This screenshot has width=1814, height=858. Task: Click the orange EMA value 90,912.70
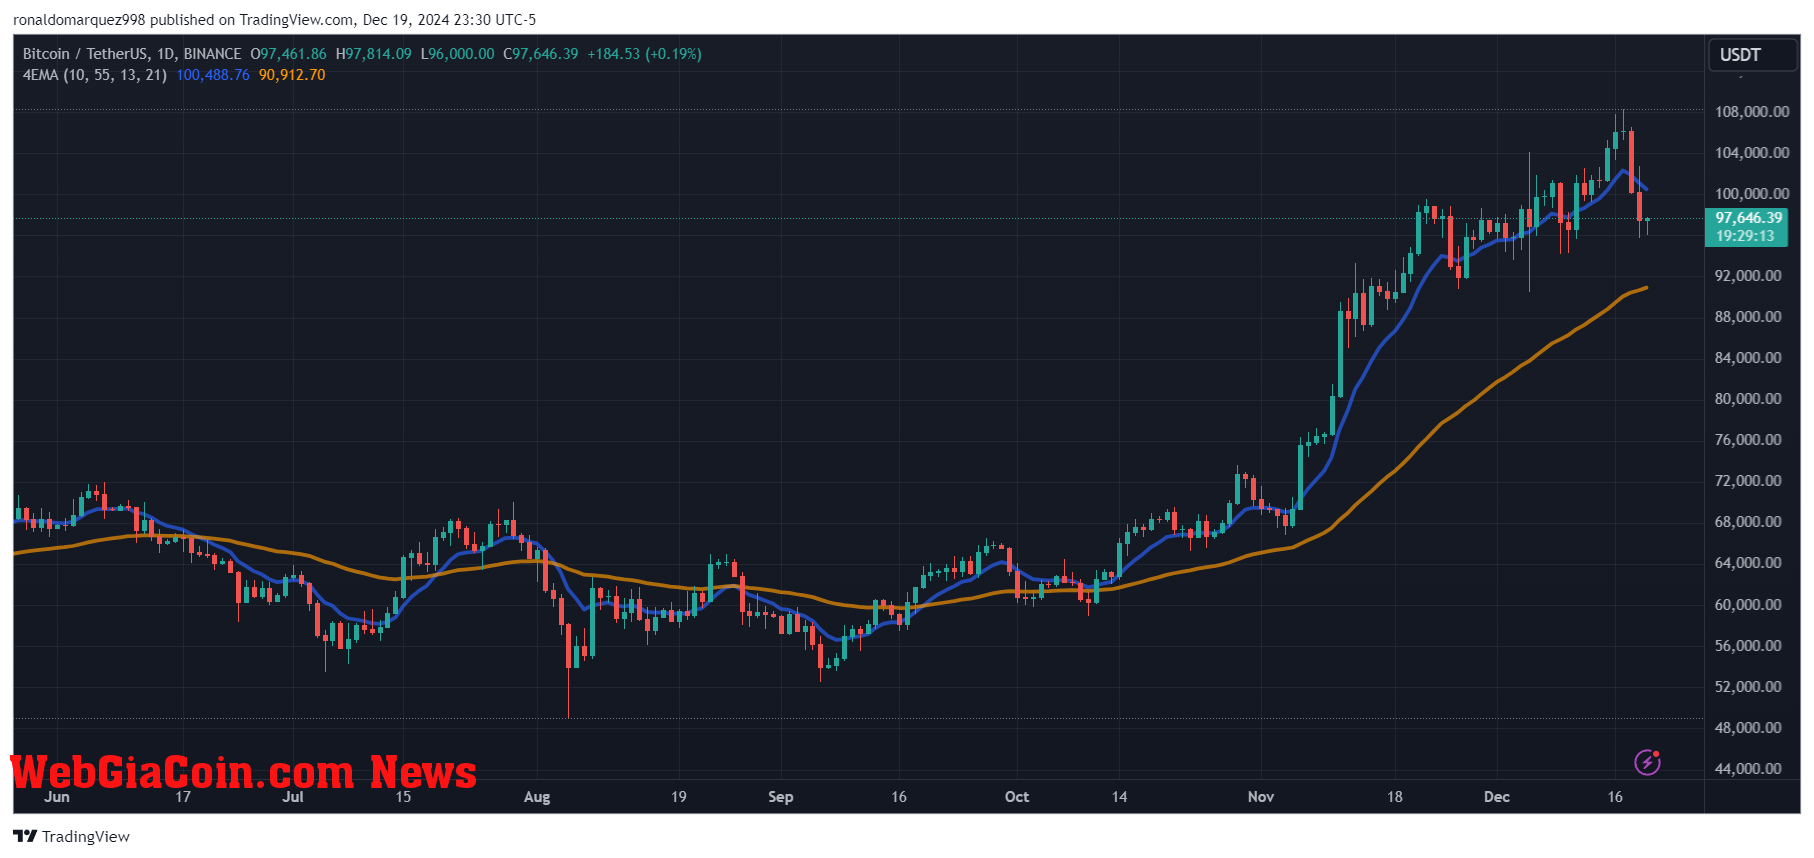click(292, 75)
